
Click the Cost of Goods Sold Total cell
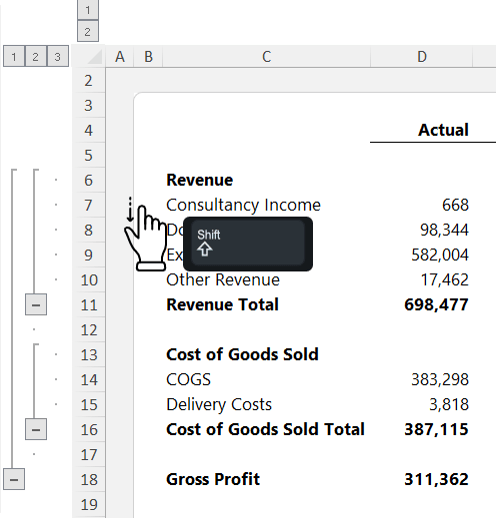(265, 429)
